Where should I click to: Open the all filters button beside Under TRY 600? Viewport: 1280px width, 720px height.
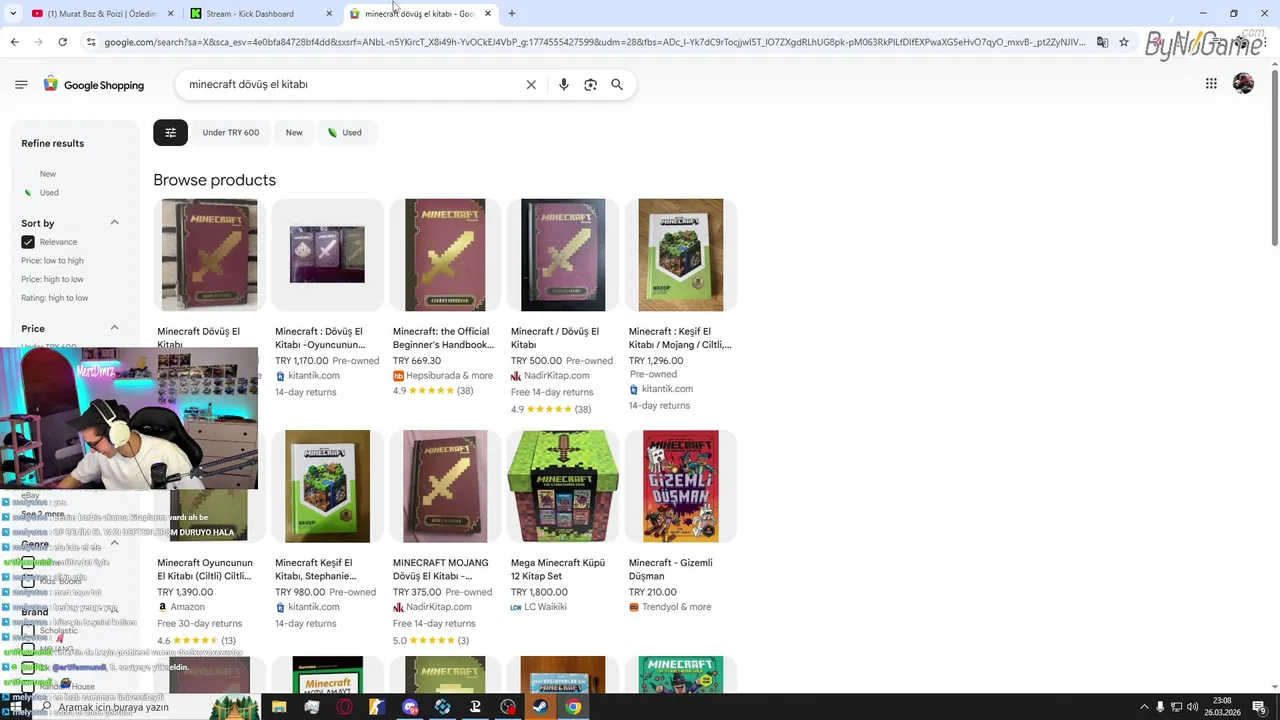(170, 132)
